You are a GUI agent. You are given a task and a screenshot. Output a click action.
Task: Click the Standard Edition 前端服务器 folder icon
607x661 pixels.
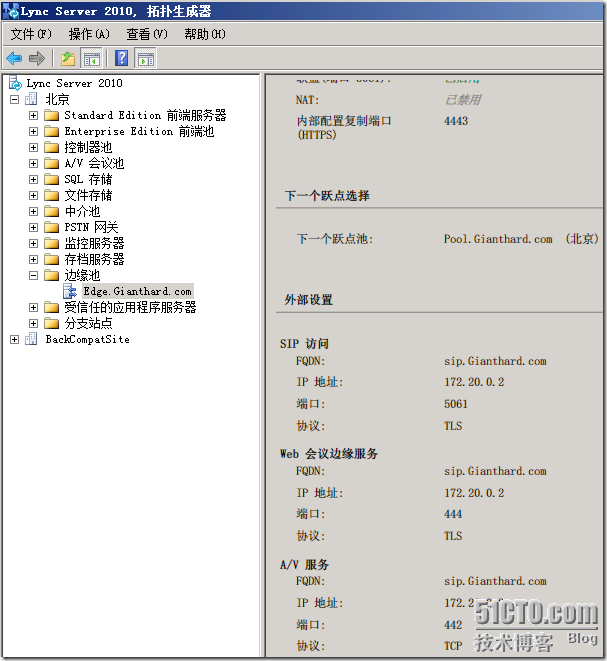pos(51,115)
